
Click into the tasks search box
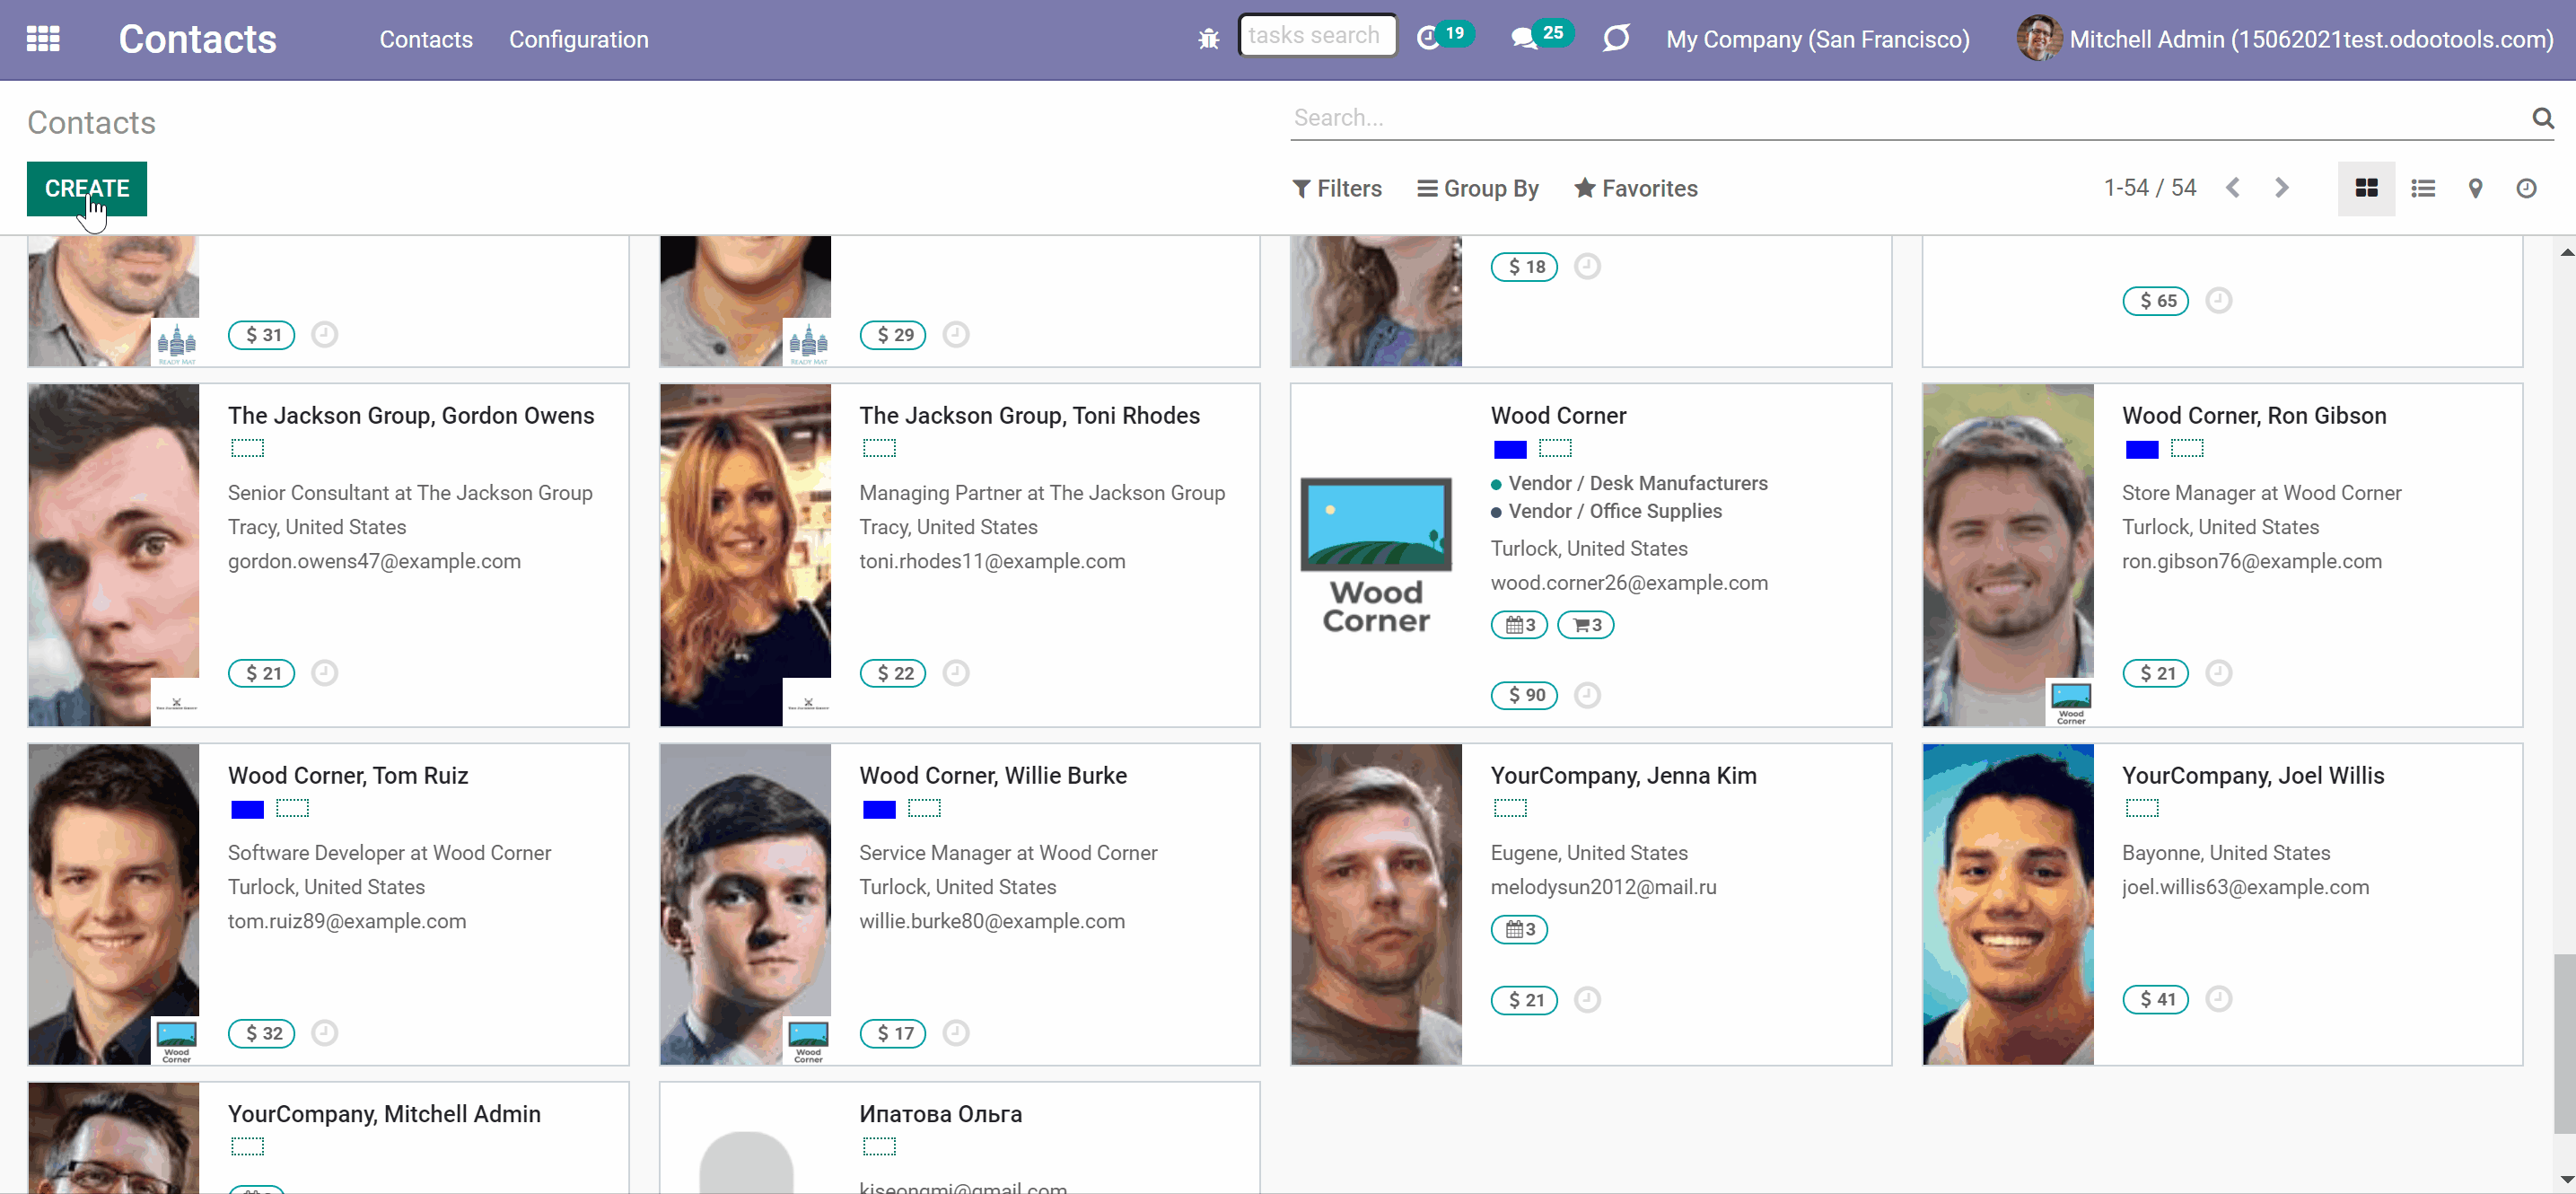tap(1317, 35)
